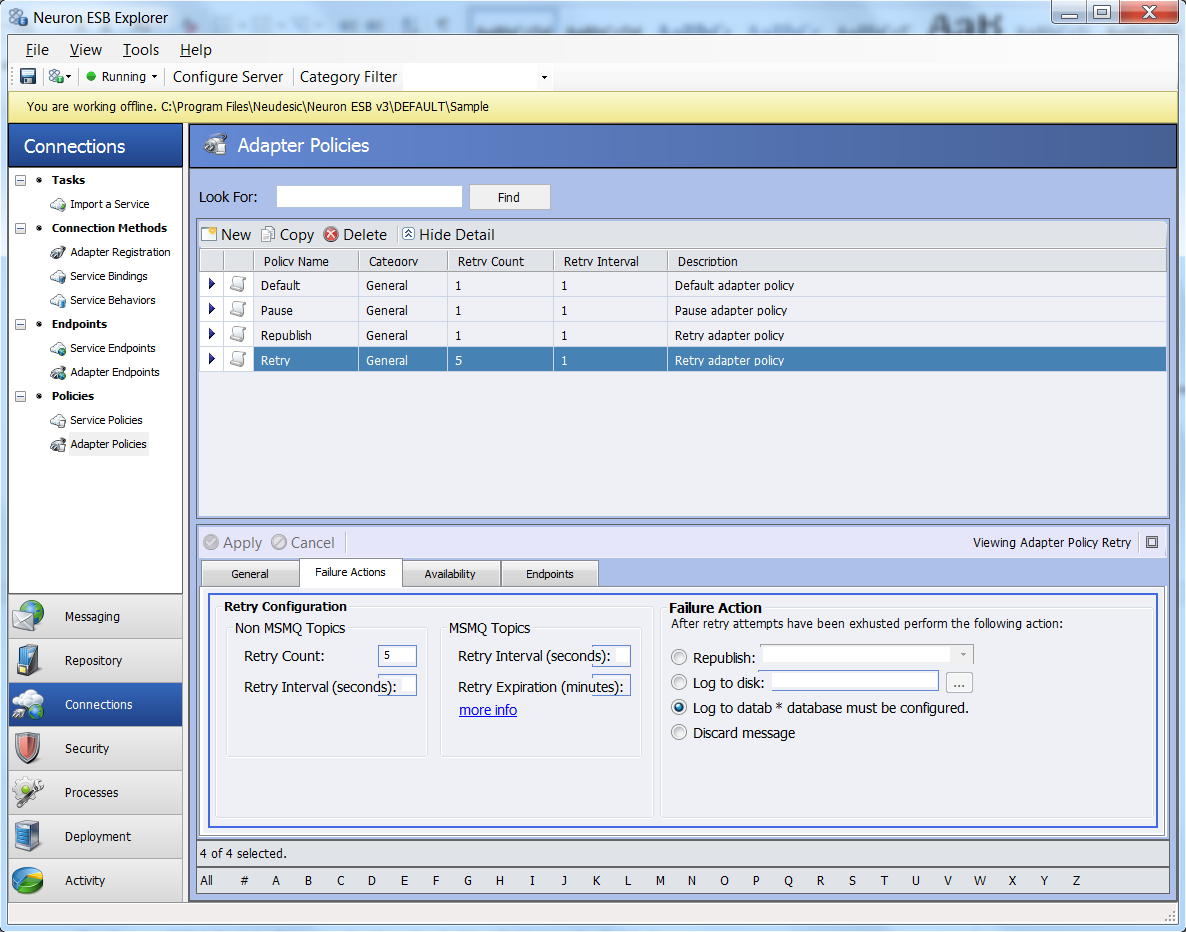Open the Deployment section icon

[26, 836]
